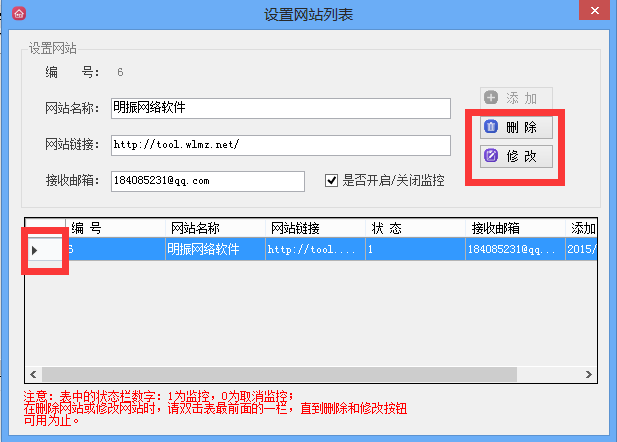Click the pencil icon on 修改 button

tap(491, 155)
